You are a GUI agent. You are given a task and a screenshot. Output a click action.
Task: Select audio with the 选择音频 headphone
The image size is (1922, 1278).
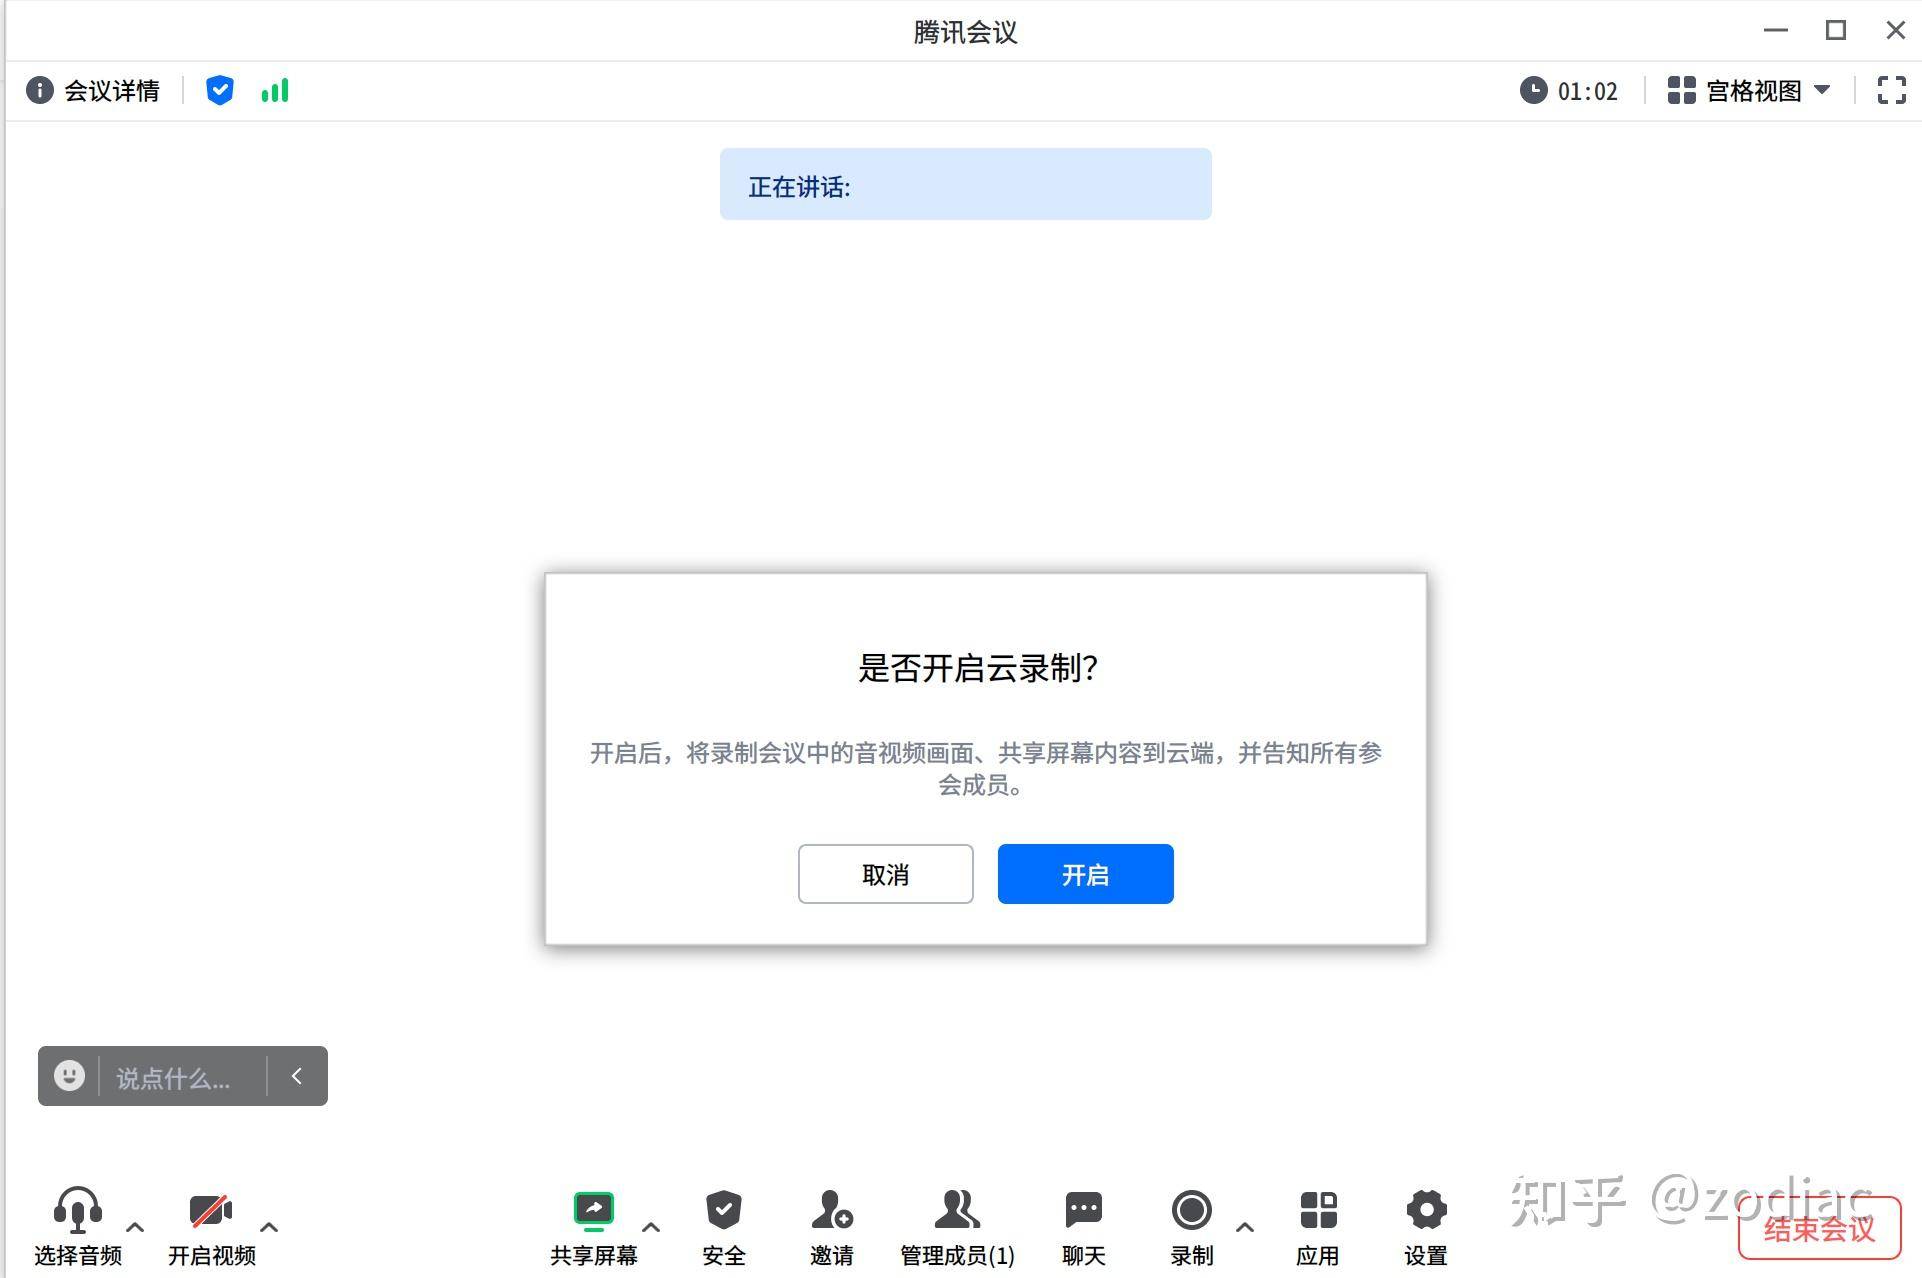coord(78,1227)
